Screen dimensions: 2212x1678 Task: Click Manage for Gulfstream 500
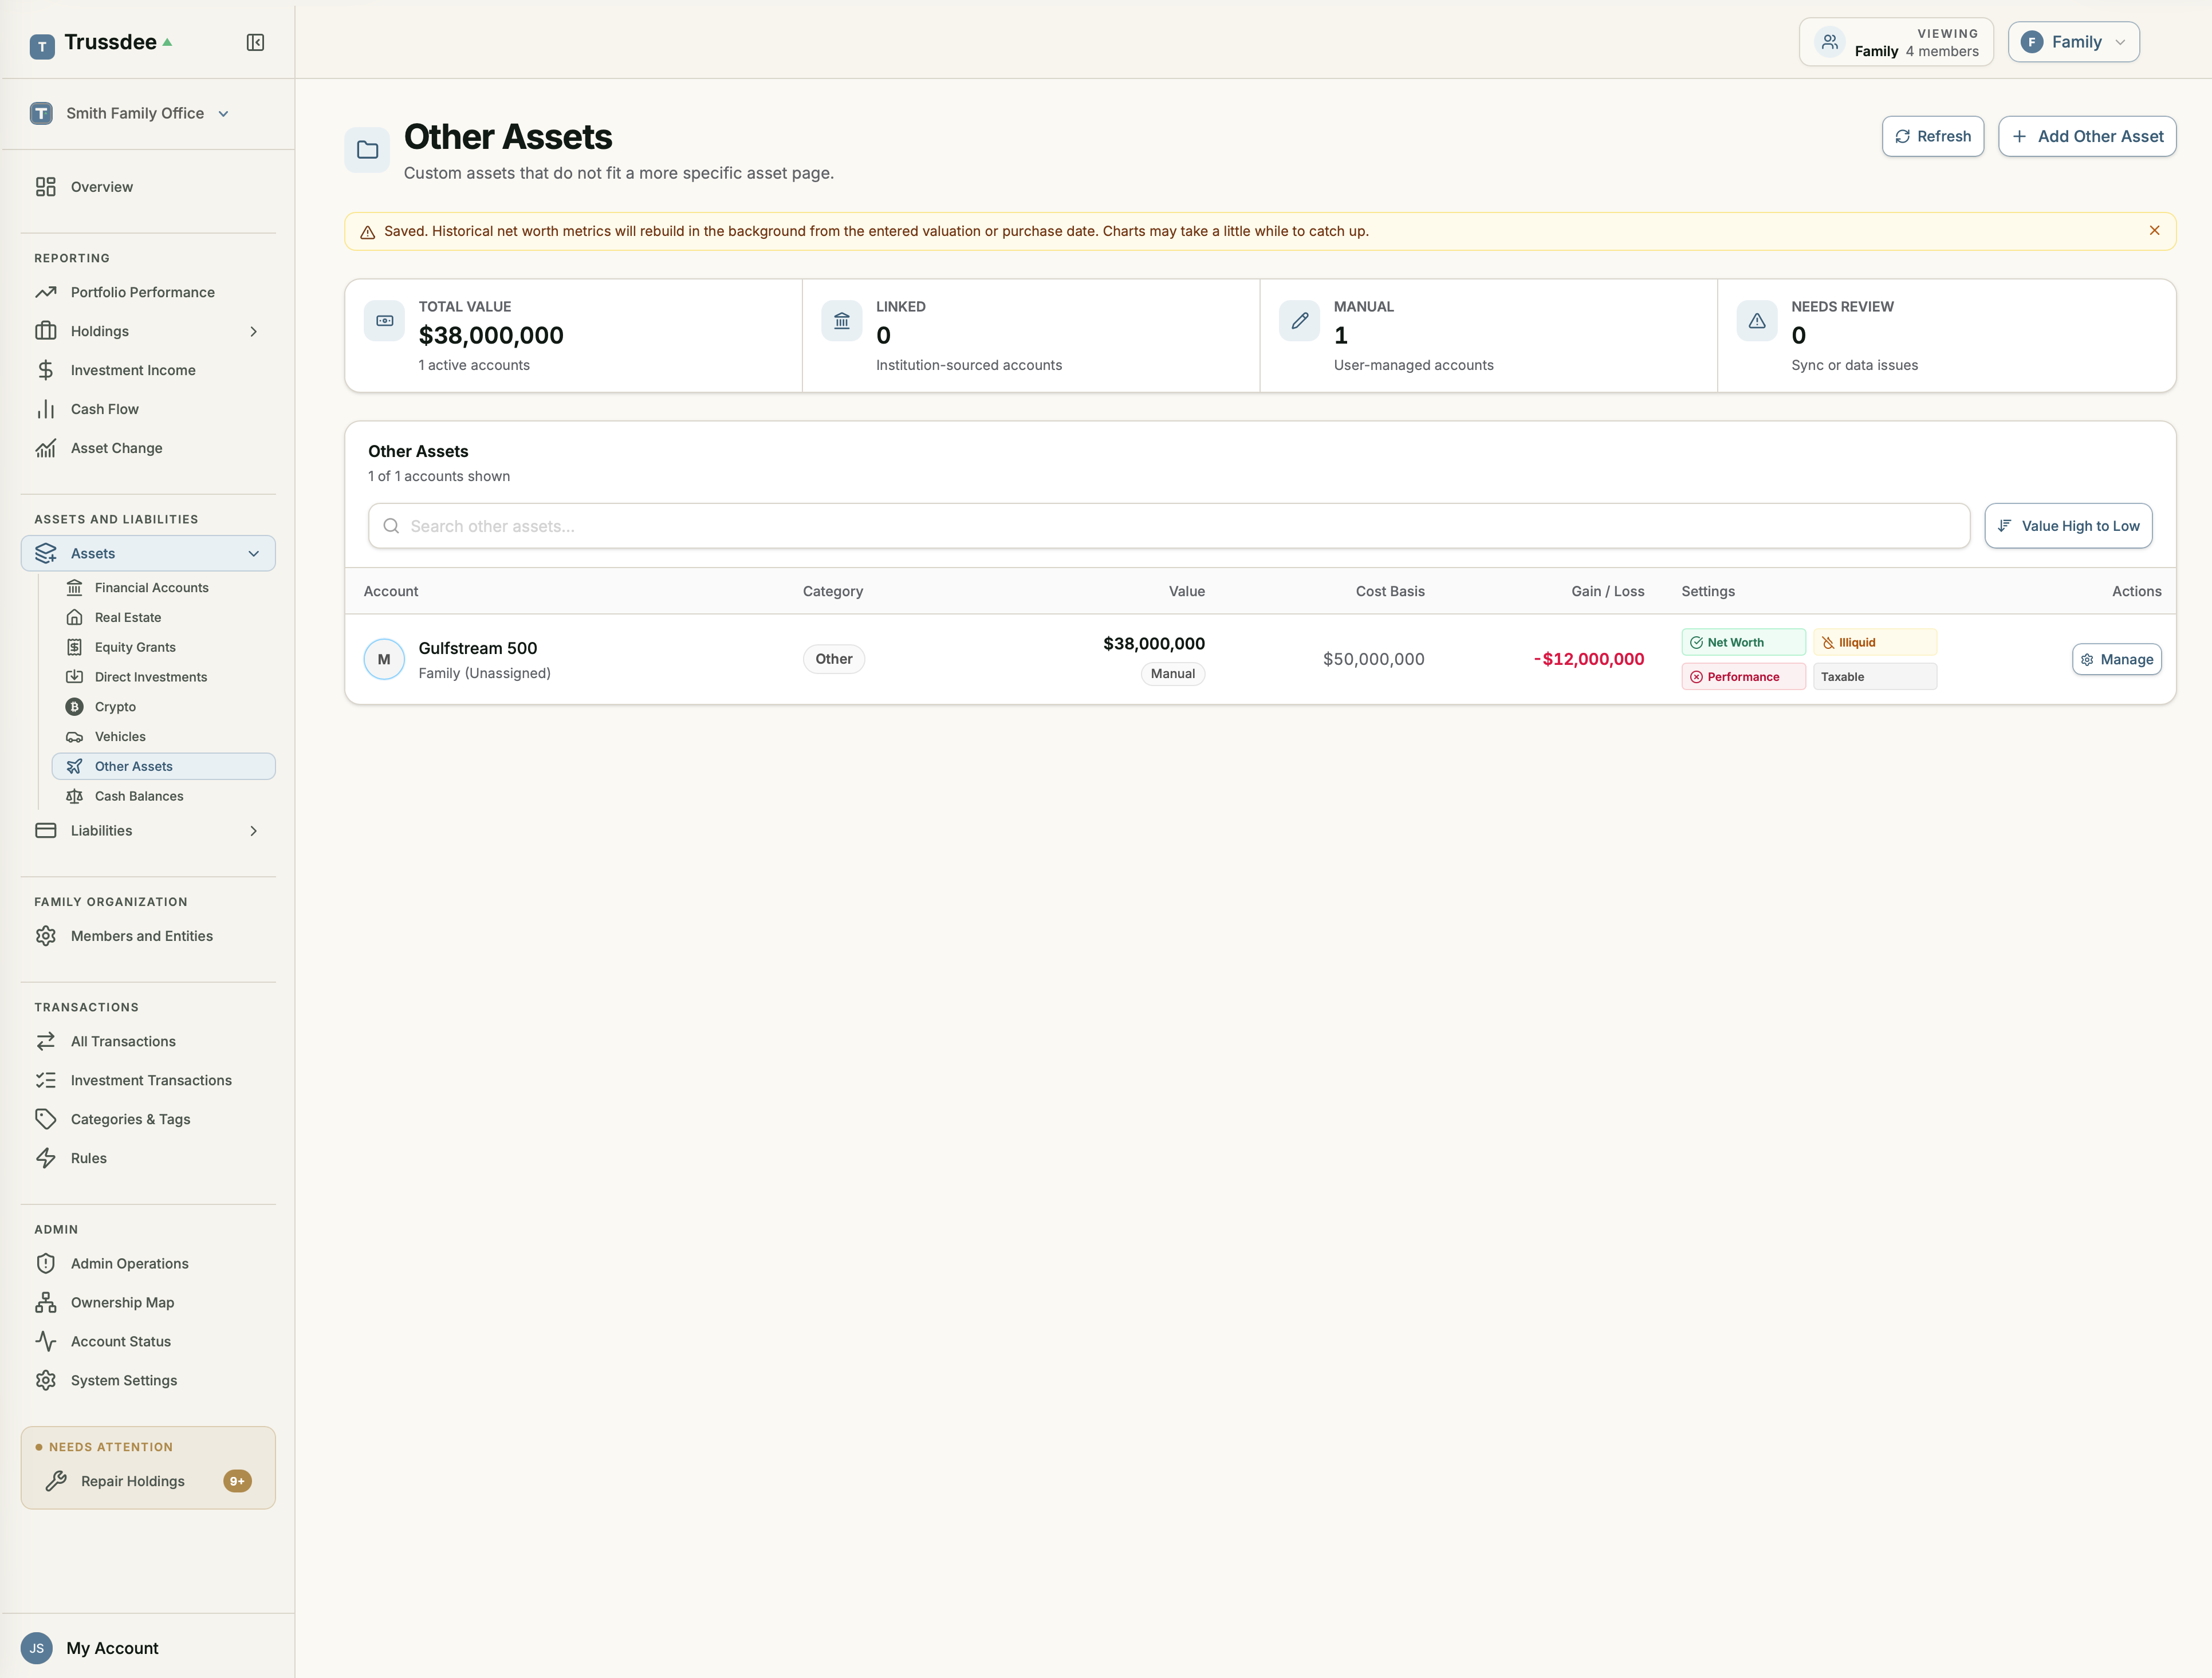click(2116, 659)
